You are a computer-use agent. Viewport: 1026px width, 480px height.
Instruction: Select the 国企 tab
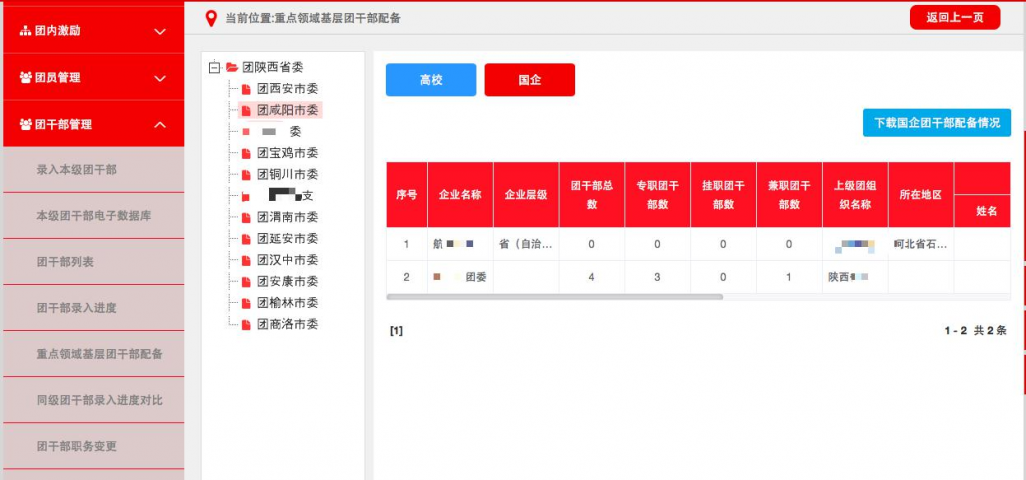529,80
